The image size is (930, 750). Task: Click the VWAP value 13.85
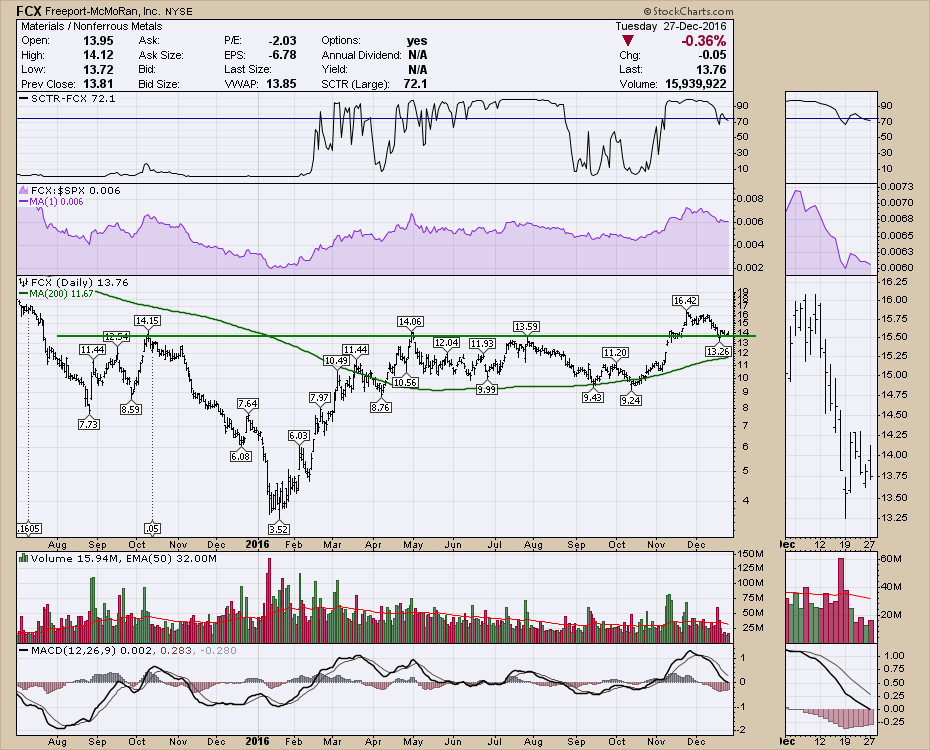(x=281, y=84)
